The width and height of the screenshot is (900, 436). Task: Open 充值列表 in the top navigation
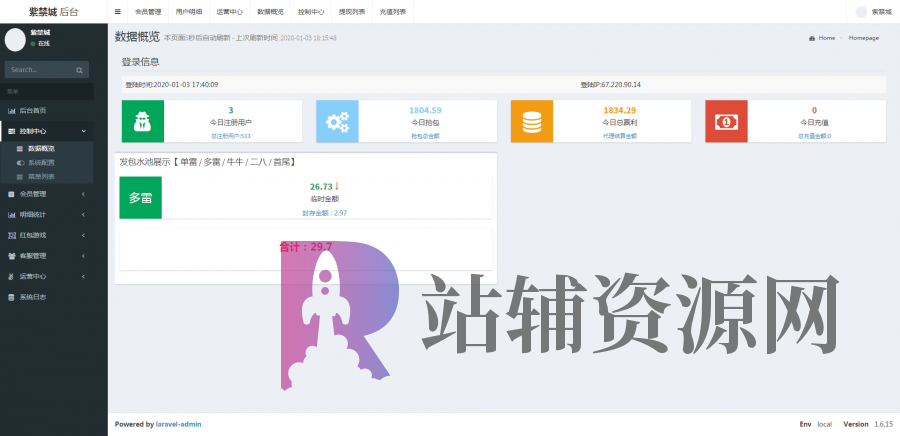[393, 11]
